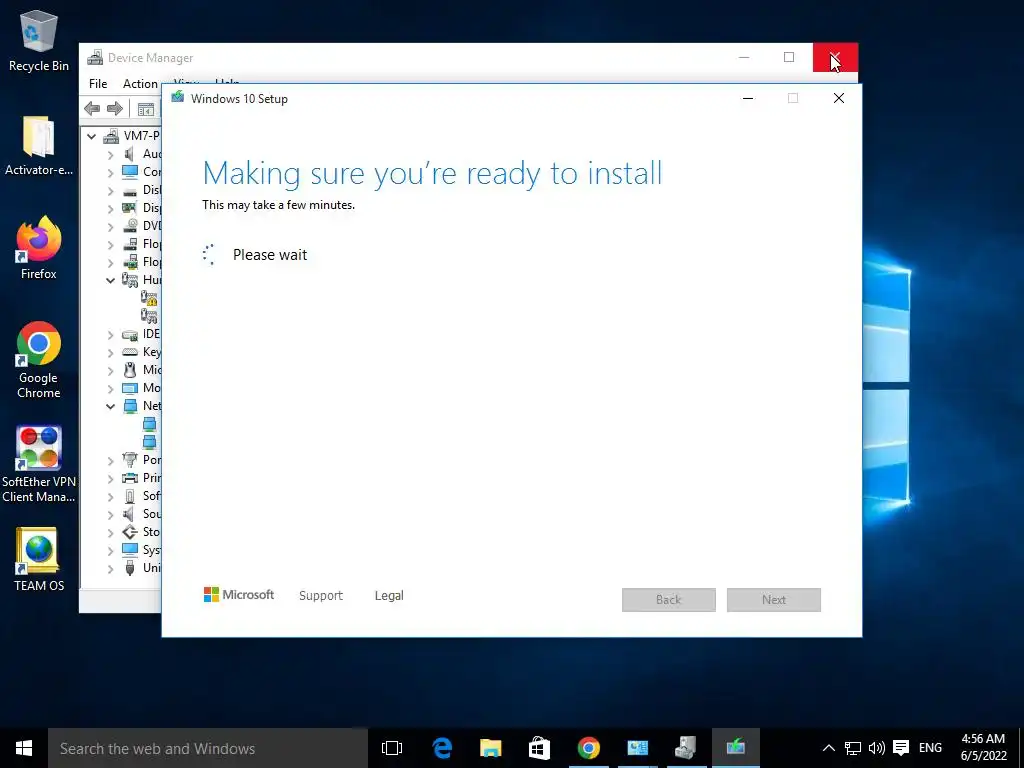The width and height of the screenshot is (1024, 768).
Task: Select the Disk drives icon
Action: tap(130, 191)
